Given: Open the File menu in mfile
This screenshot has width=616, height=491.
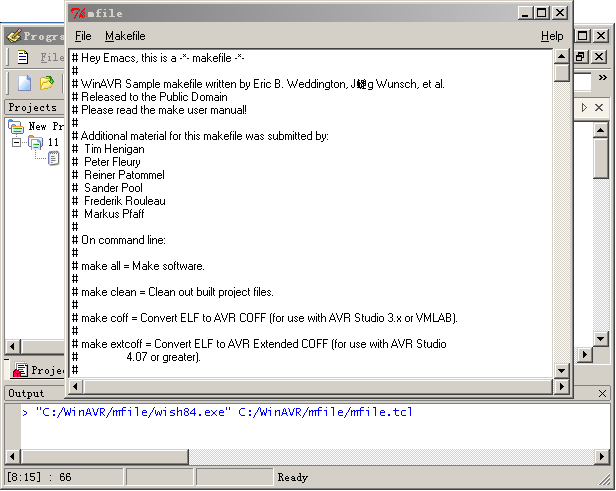Looking at the screenshot, I should pos(83,36).
